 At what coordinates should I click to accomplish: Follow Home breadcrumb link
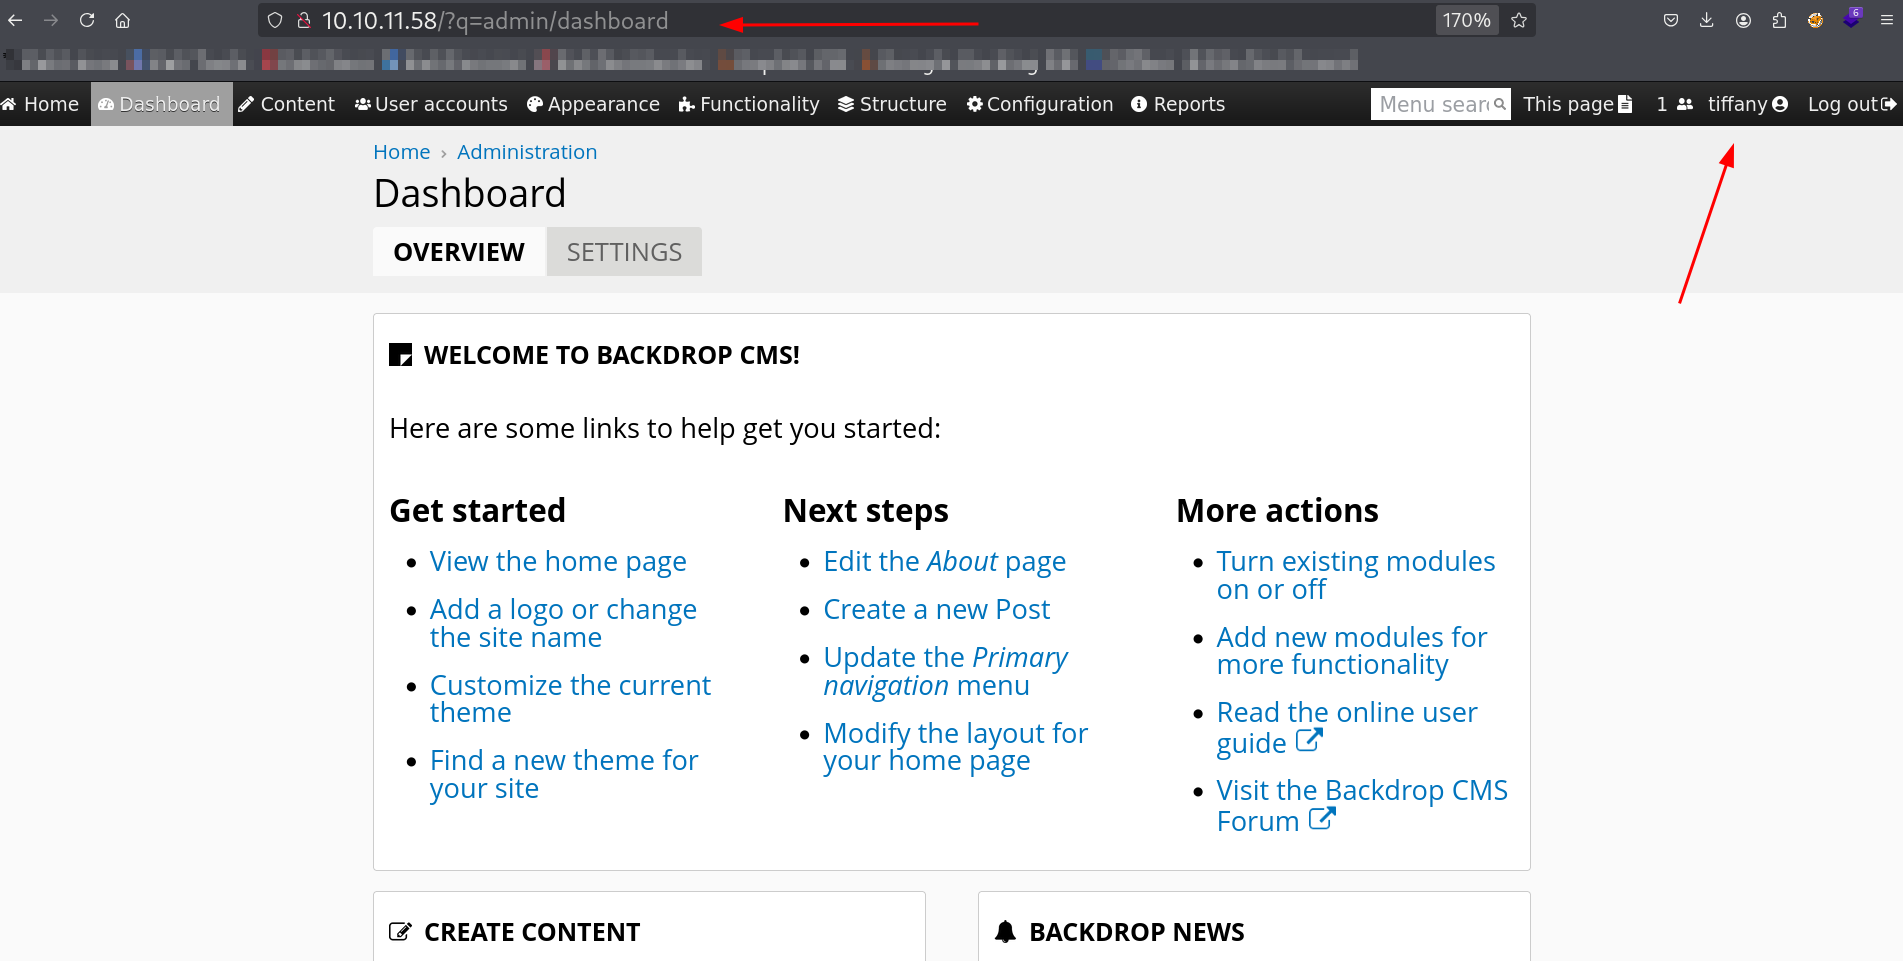[401, 152]
